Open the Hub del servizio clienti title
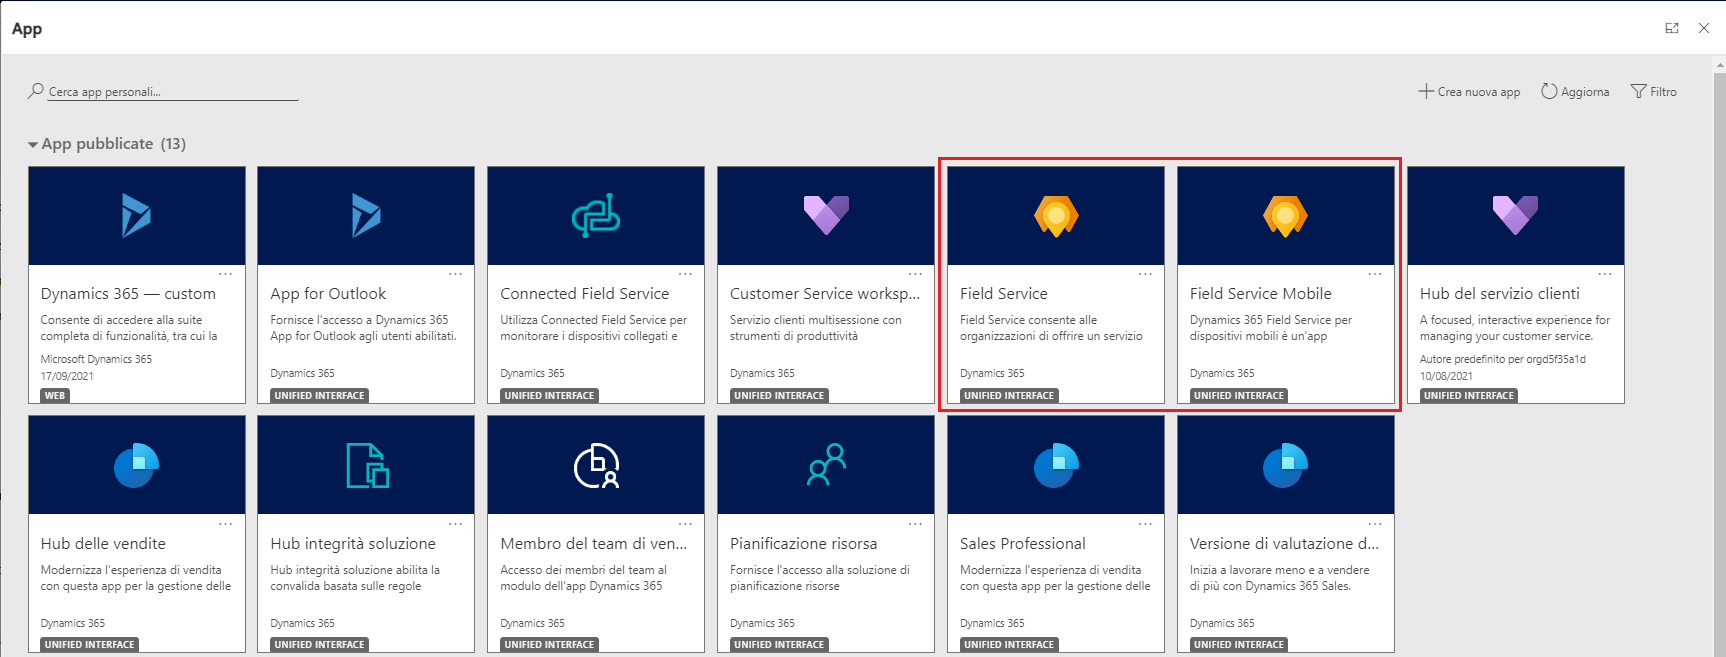Image resolution: width=1726 pixels, height=657 pixels. 1500,294
